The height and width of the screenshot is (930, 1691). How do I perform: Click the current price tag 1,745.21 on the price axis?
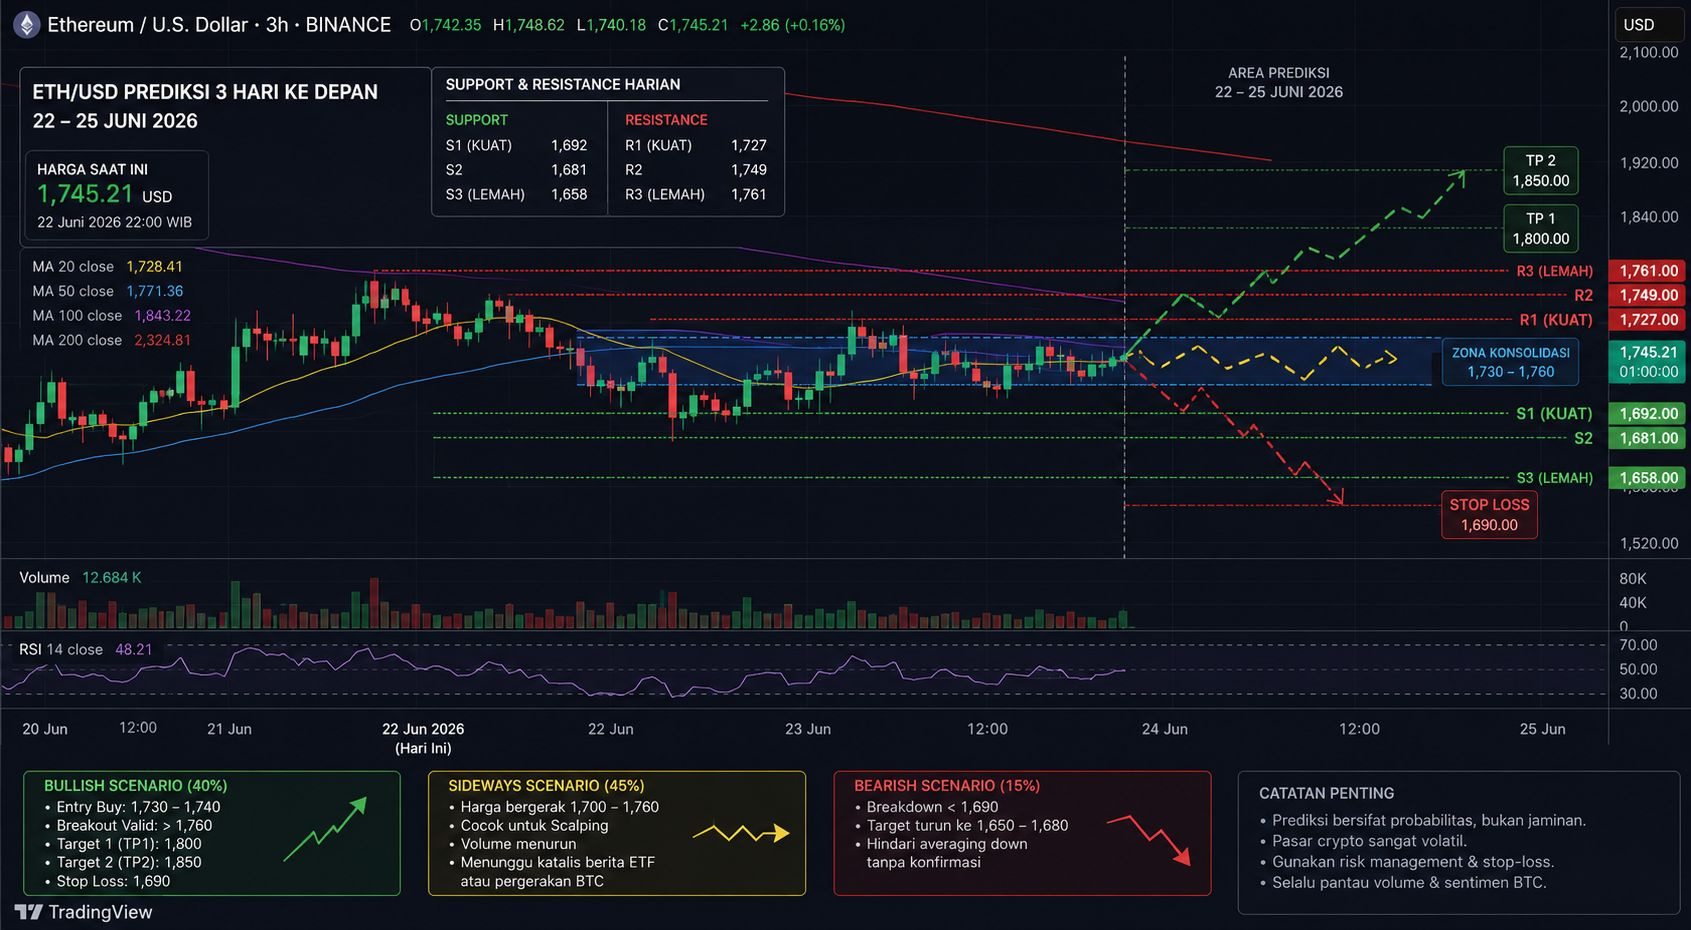pos(1648,362)
